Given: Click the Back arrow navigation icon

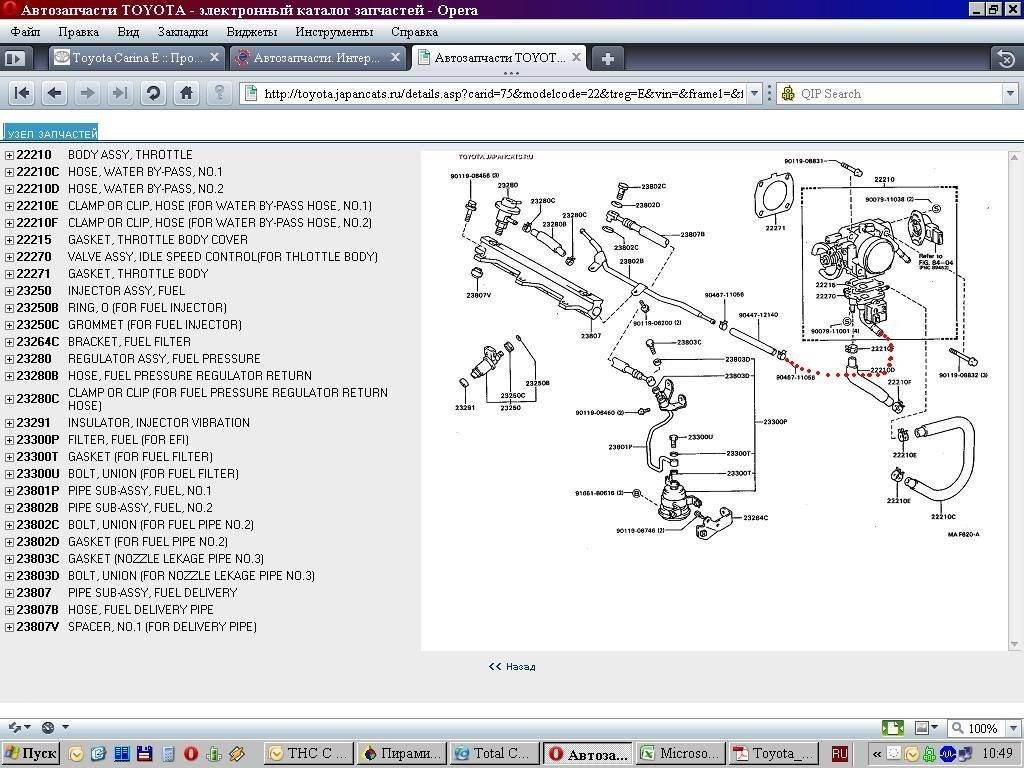Looking at the screenshot, I should [x=55, y=93].
